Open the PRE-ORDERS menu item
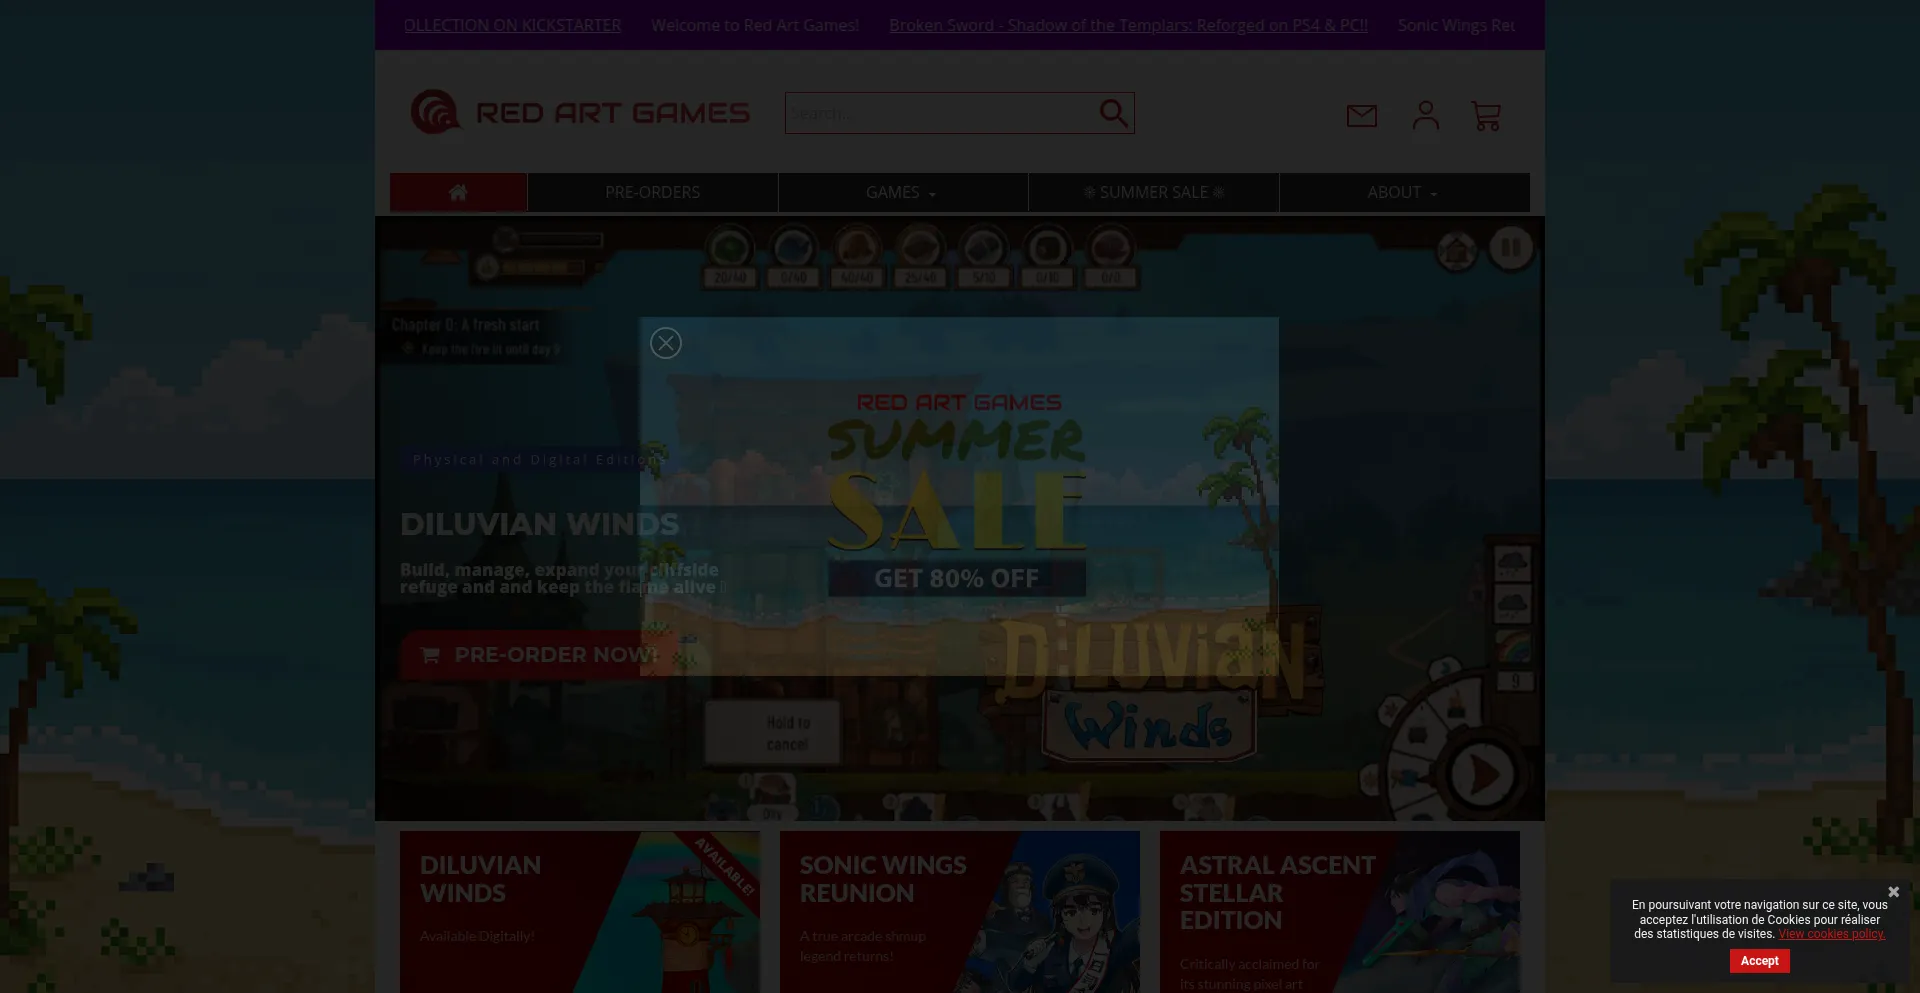Image resolution: width=1920 pixels, height=993 pixels. pos(652,192)
